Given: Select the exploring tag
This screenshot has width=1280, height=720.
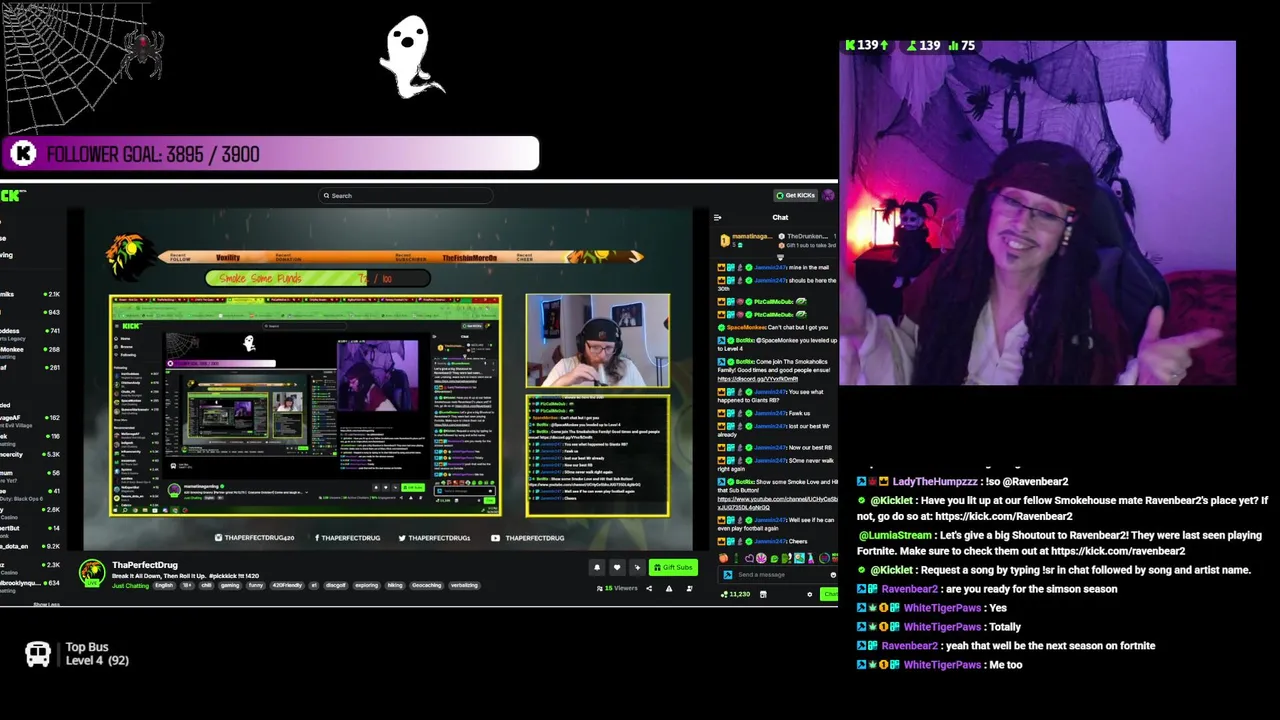Looking at the screenshot, I should tap(366, 585).
